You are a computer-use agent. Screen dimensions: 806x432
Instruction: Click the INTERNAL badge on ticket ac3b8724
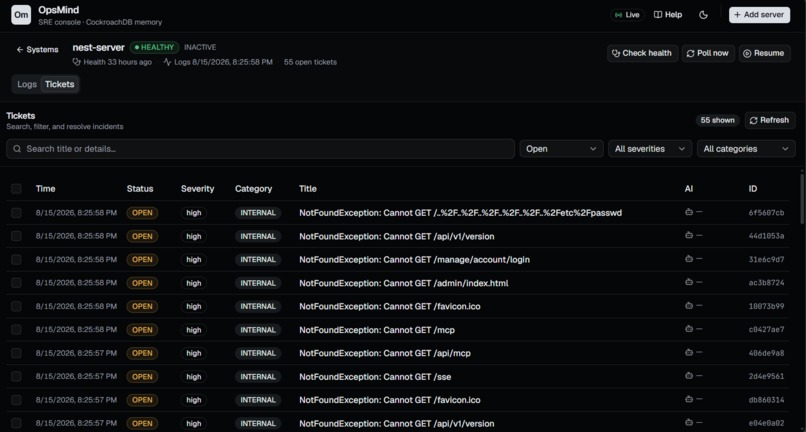[x=258, y=283]
